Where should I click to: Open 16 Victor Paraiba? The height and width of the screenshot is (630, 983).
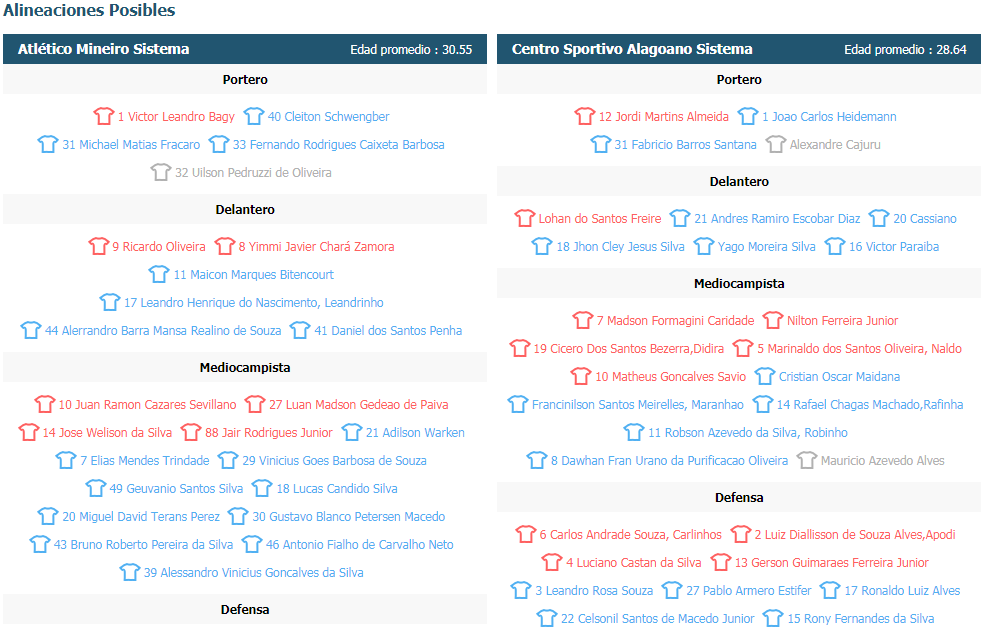(x=894, y=246)
